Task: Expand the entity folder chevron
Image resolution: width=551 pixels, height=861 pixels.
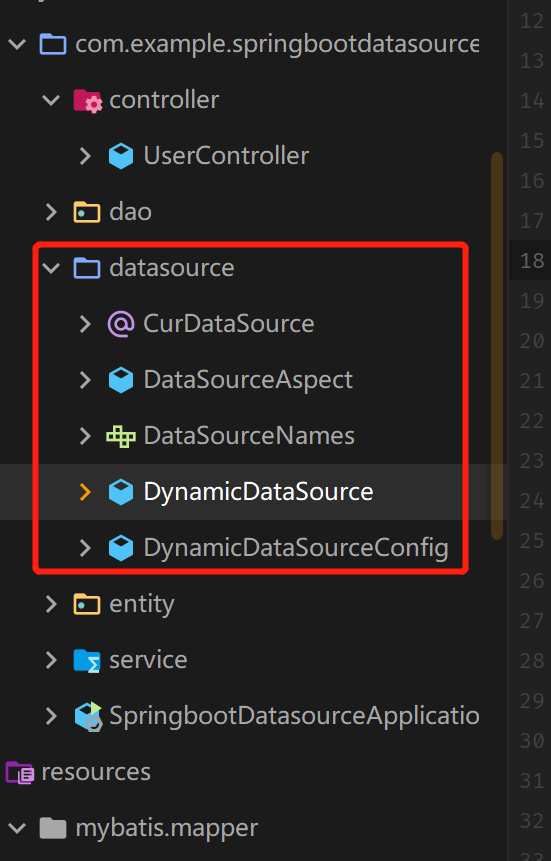Action: point(51,604)
